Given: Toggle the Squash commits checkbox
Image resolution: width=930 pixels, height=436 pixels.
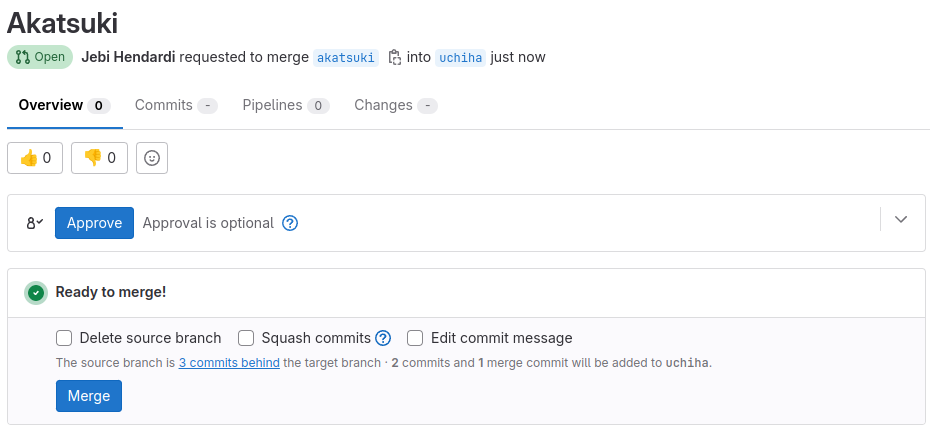Looking at the screenshot, I should pyautogui.click(x=245, y=338).
